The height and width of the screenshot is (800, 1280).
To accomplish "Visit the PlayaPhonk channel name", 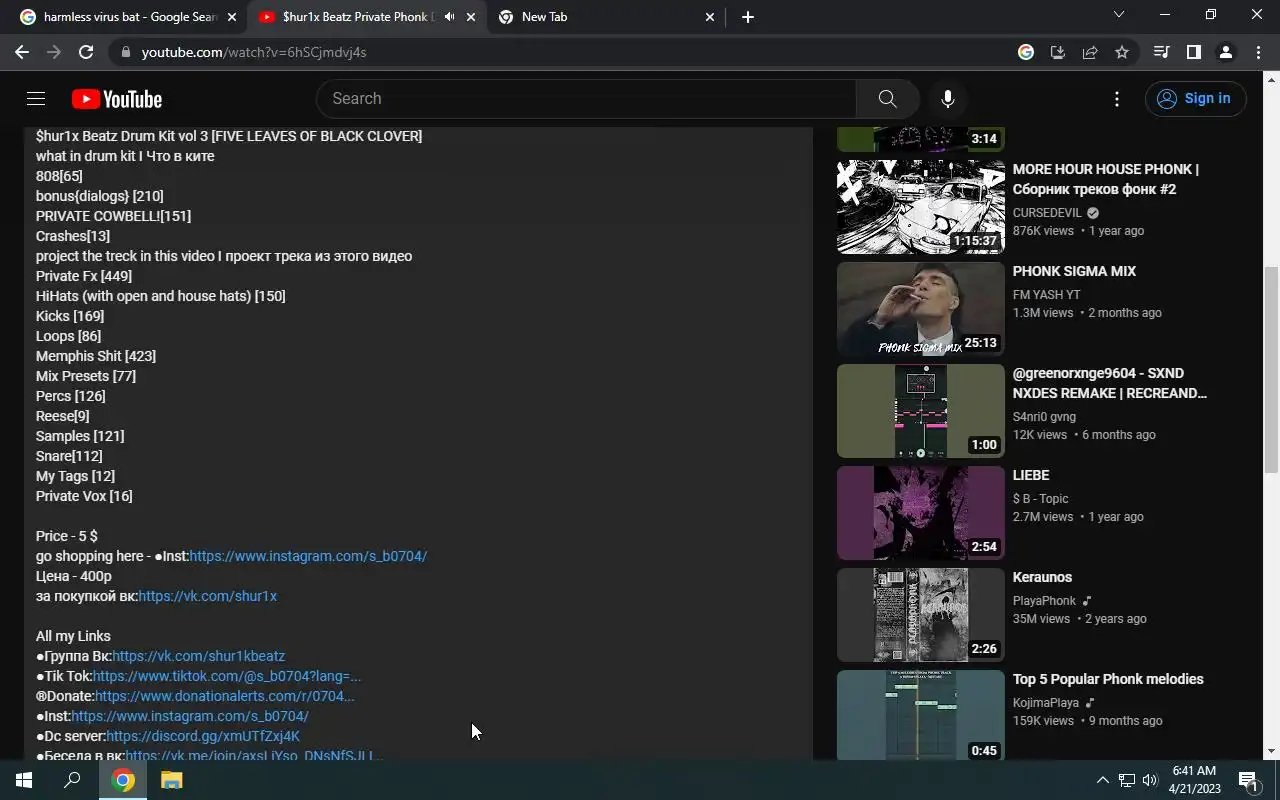I will 1044,601.
